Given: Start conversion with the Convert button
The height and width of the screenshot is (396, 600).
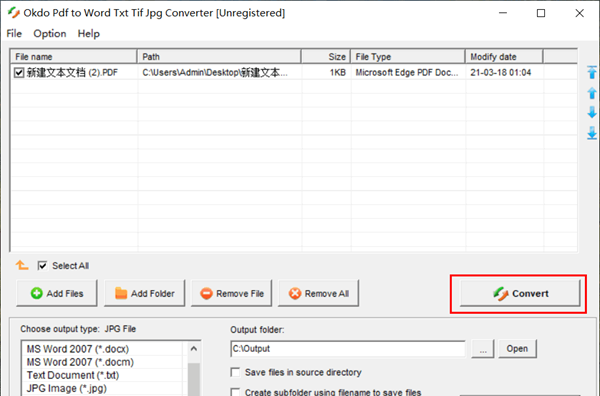Looking at the screenshot, I should [520, 293].
